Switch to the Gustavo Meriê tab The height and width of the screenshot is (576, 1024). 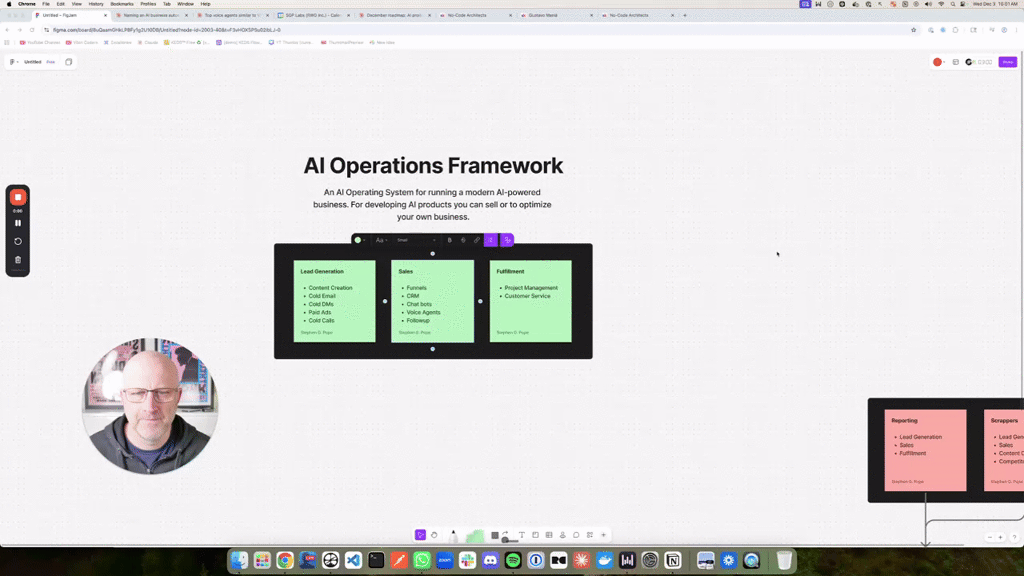point(556,15)
